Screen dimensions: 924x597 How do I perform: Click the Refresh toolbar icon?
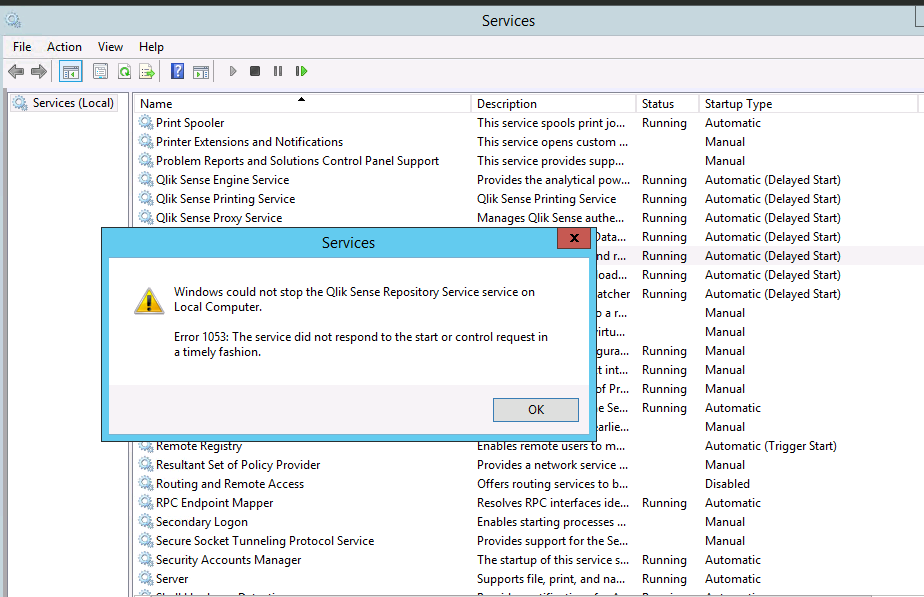124,71
